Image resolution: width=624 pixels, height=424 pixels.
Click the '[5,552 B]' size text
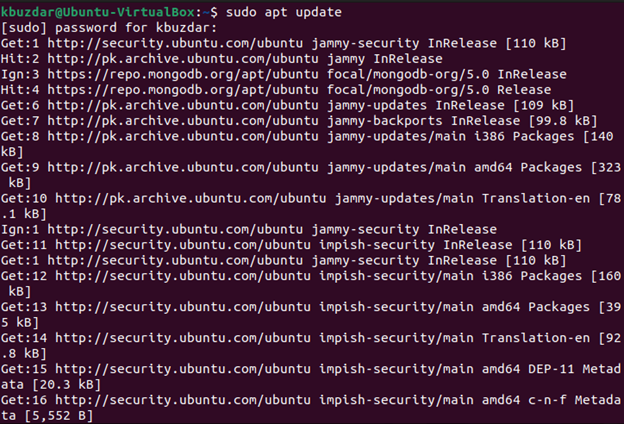(x=59, y=416)
